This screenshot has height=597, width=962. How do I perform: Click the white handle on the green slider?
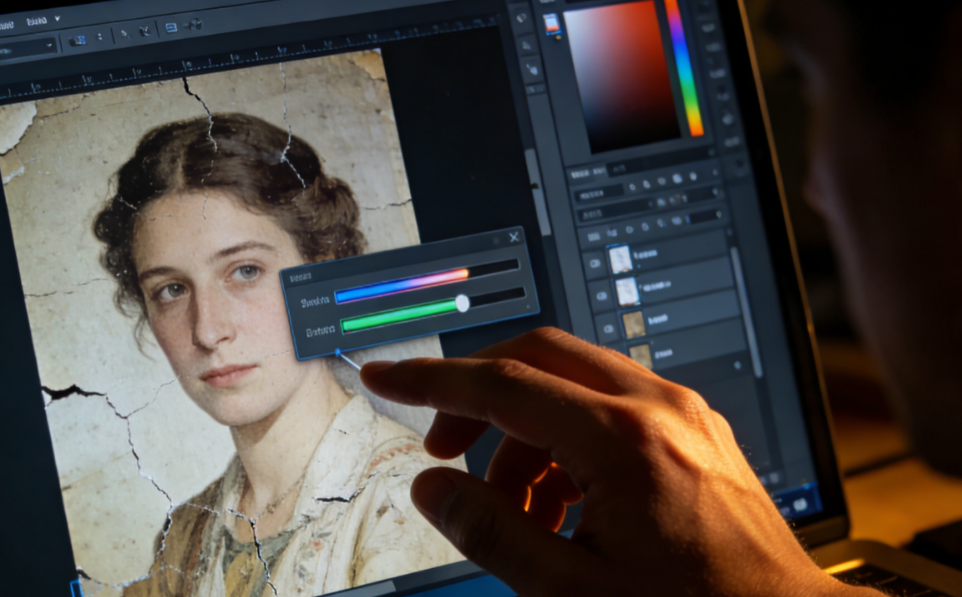[462, 302]
